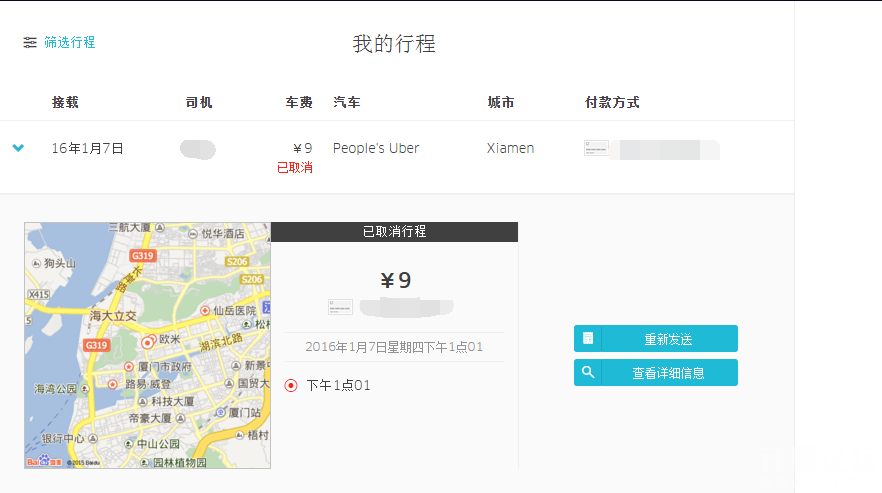Image resolution: width=882 pixels, height=493 pixels.
Task: Open 查看详细信息 for the cancelled trip
Action: click(667, 373)
